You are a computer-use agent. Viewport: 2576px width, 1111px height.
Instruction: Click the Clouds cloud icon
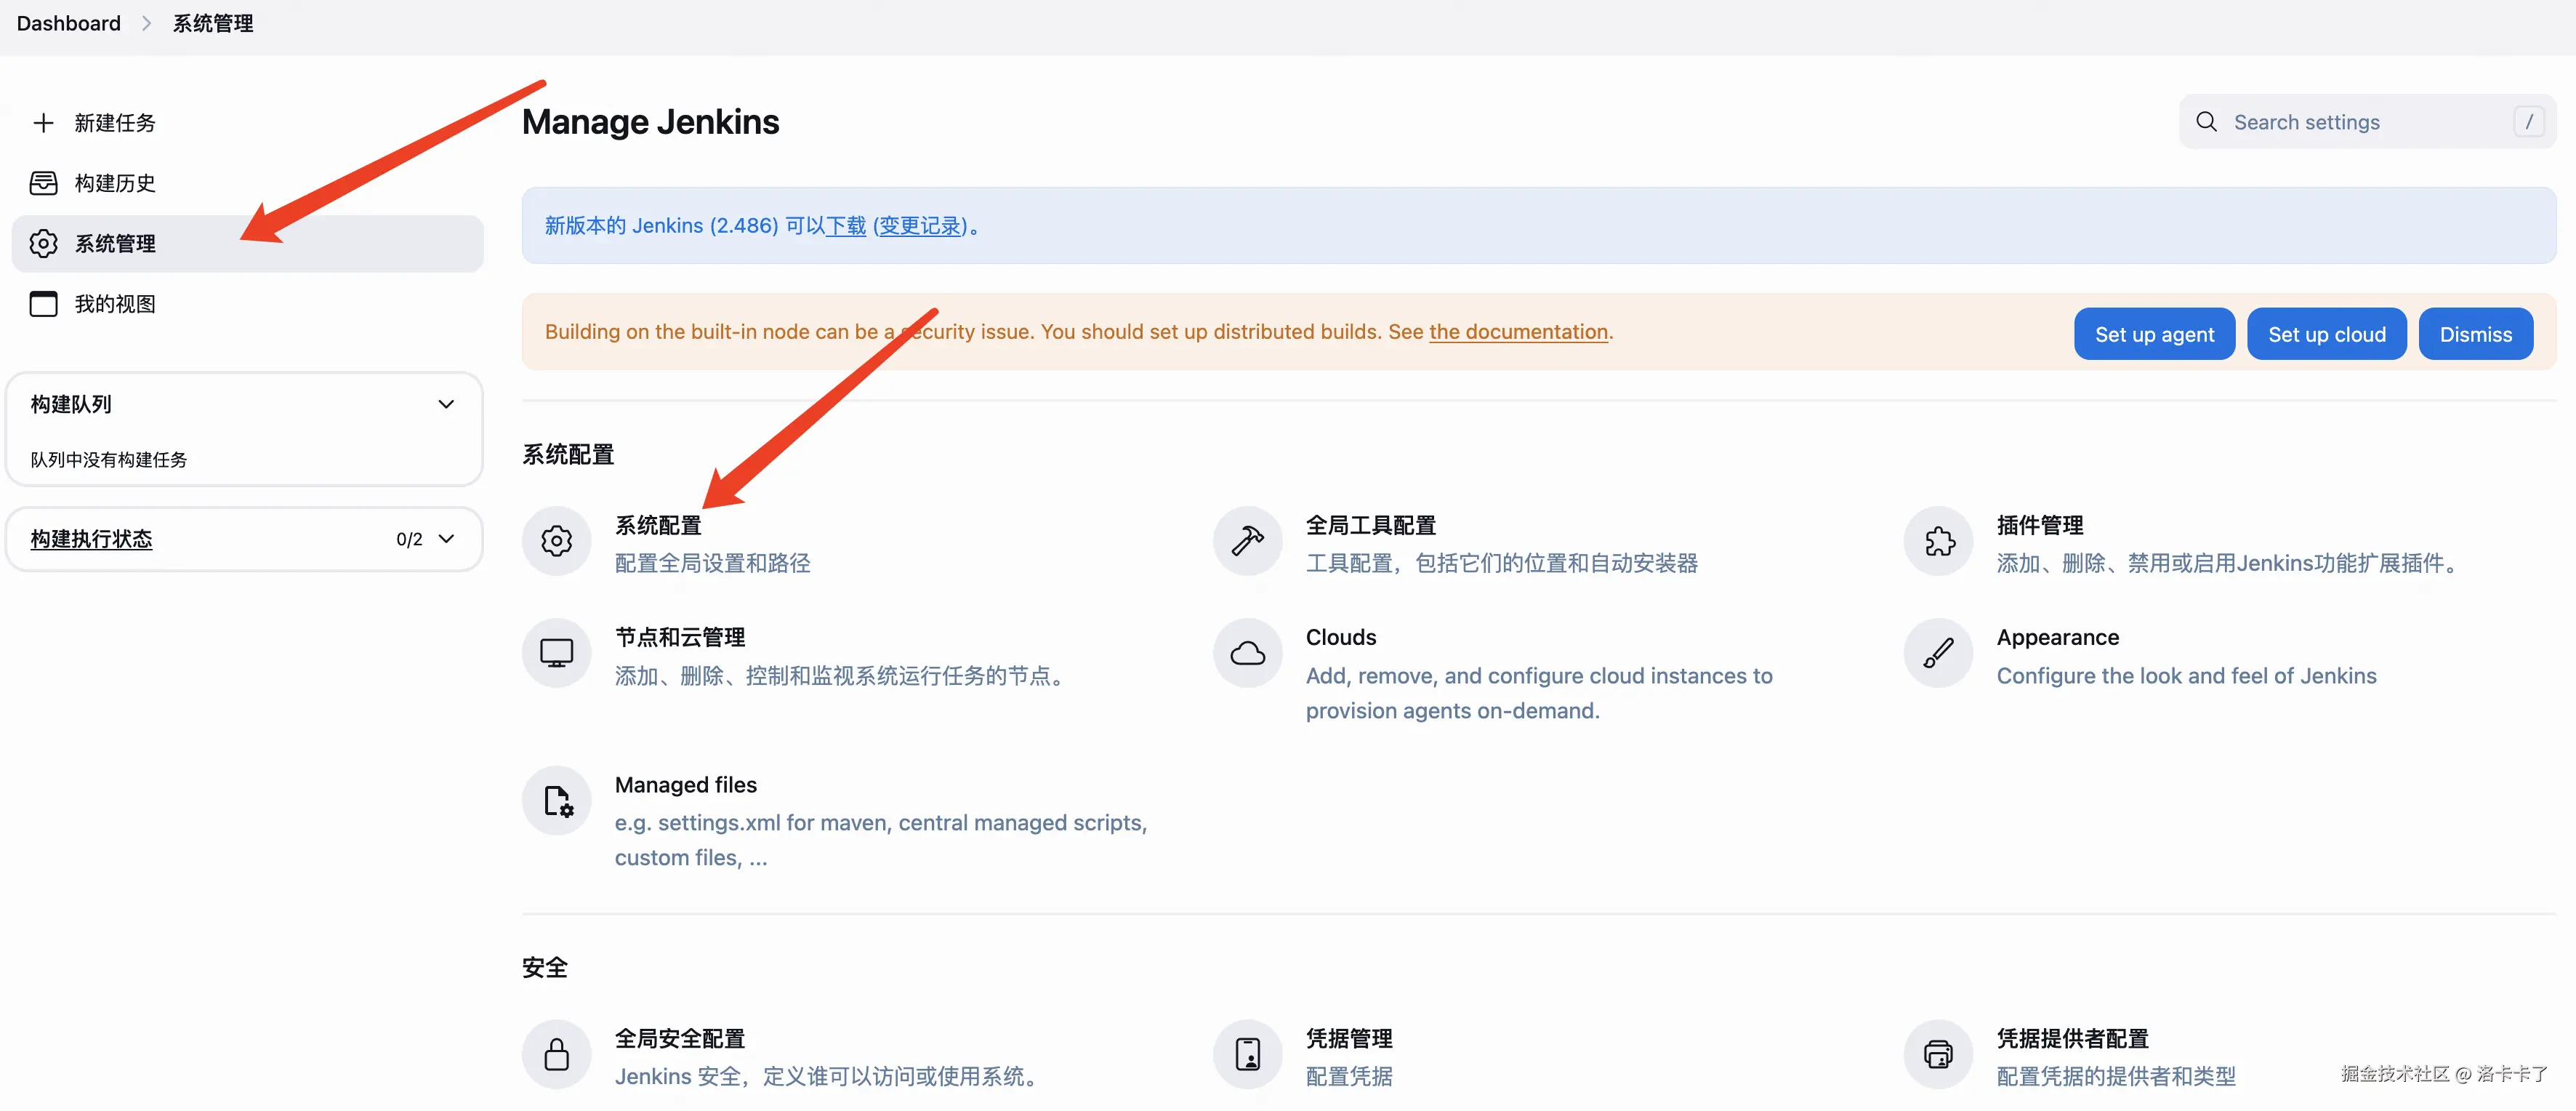pos(1247,653)
